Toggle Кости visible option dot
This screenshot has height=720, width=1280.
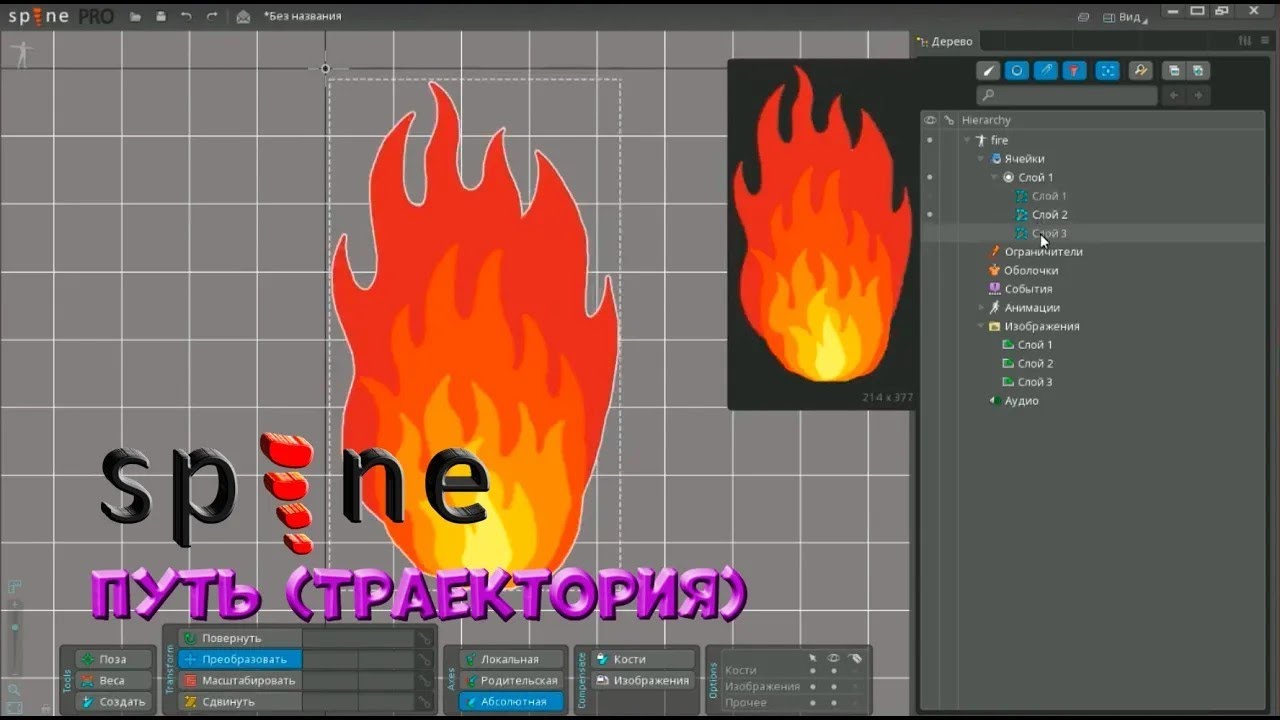coord(833,670)
